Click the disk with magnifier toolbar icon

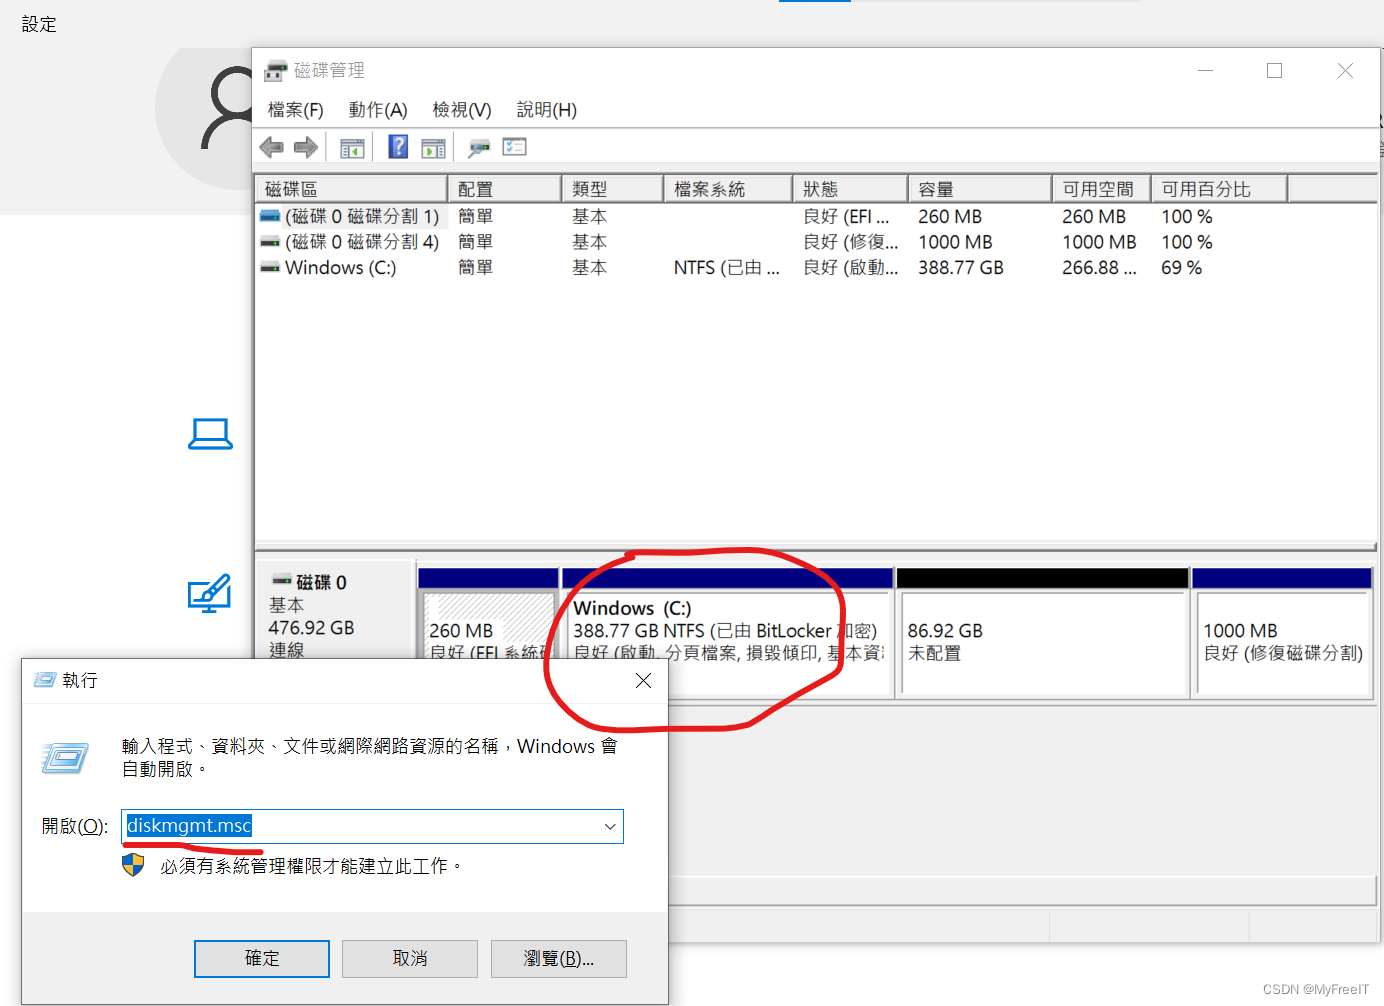[479, 148]
